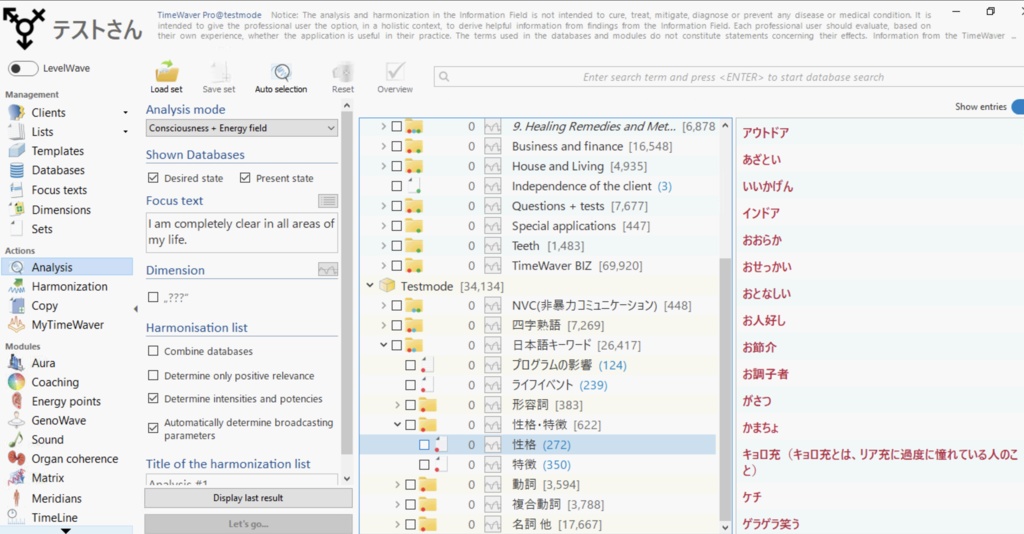Uncheck the Present state checkbox
1024x534 pixels.
click(x=245, y=178)
